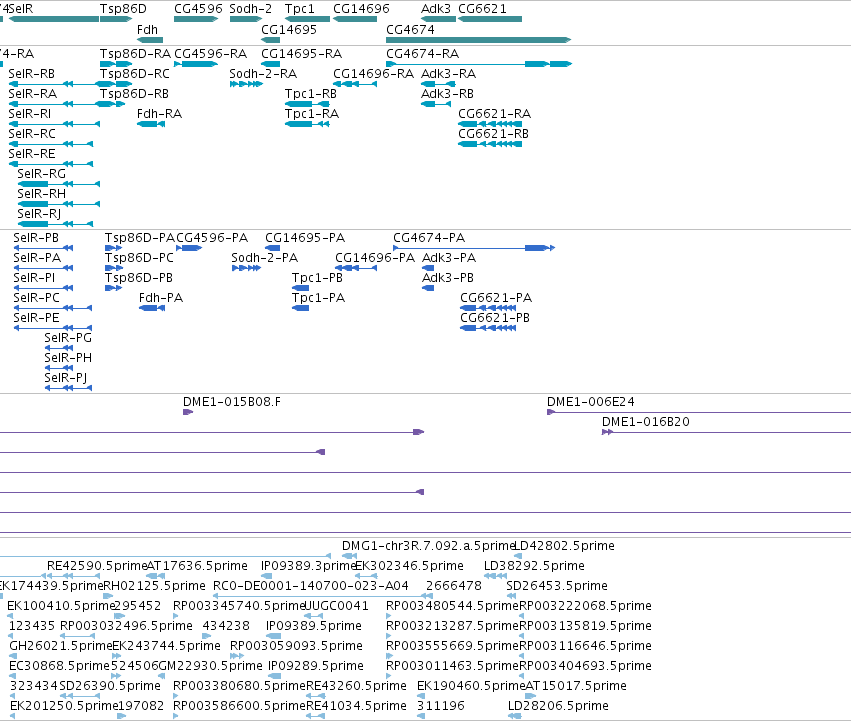The image size is (851, 721).
Task: Select transcript SelR-RJ
Action: (x=55, y=224)
